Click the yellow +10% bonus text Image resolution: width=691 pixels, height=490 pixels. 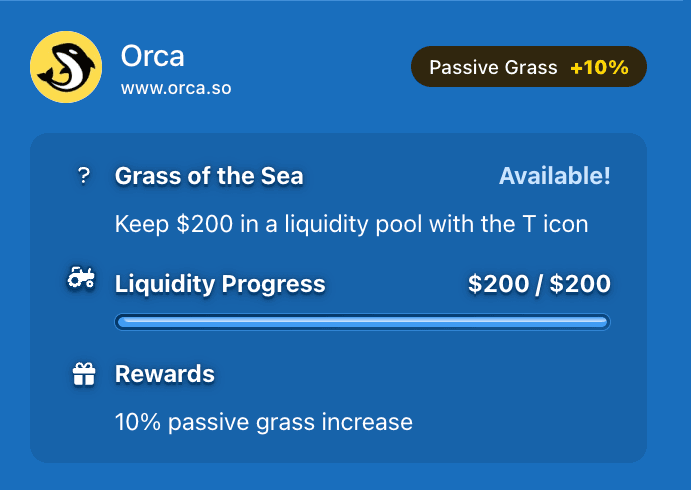pos(599,67)
